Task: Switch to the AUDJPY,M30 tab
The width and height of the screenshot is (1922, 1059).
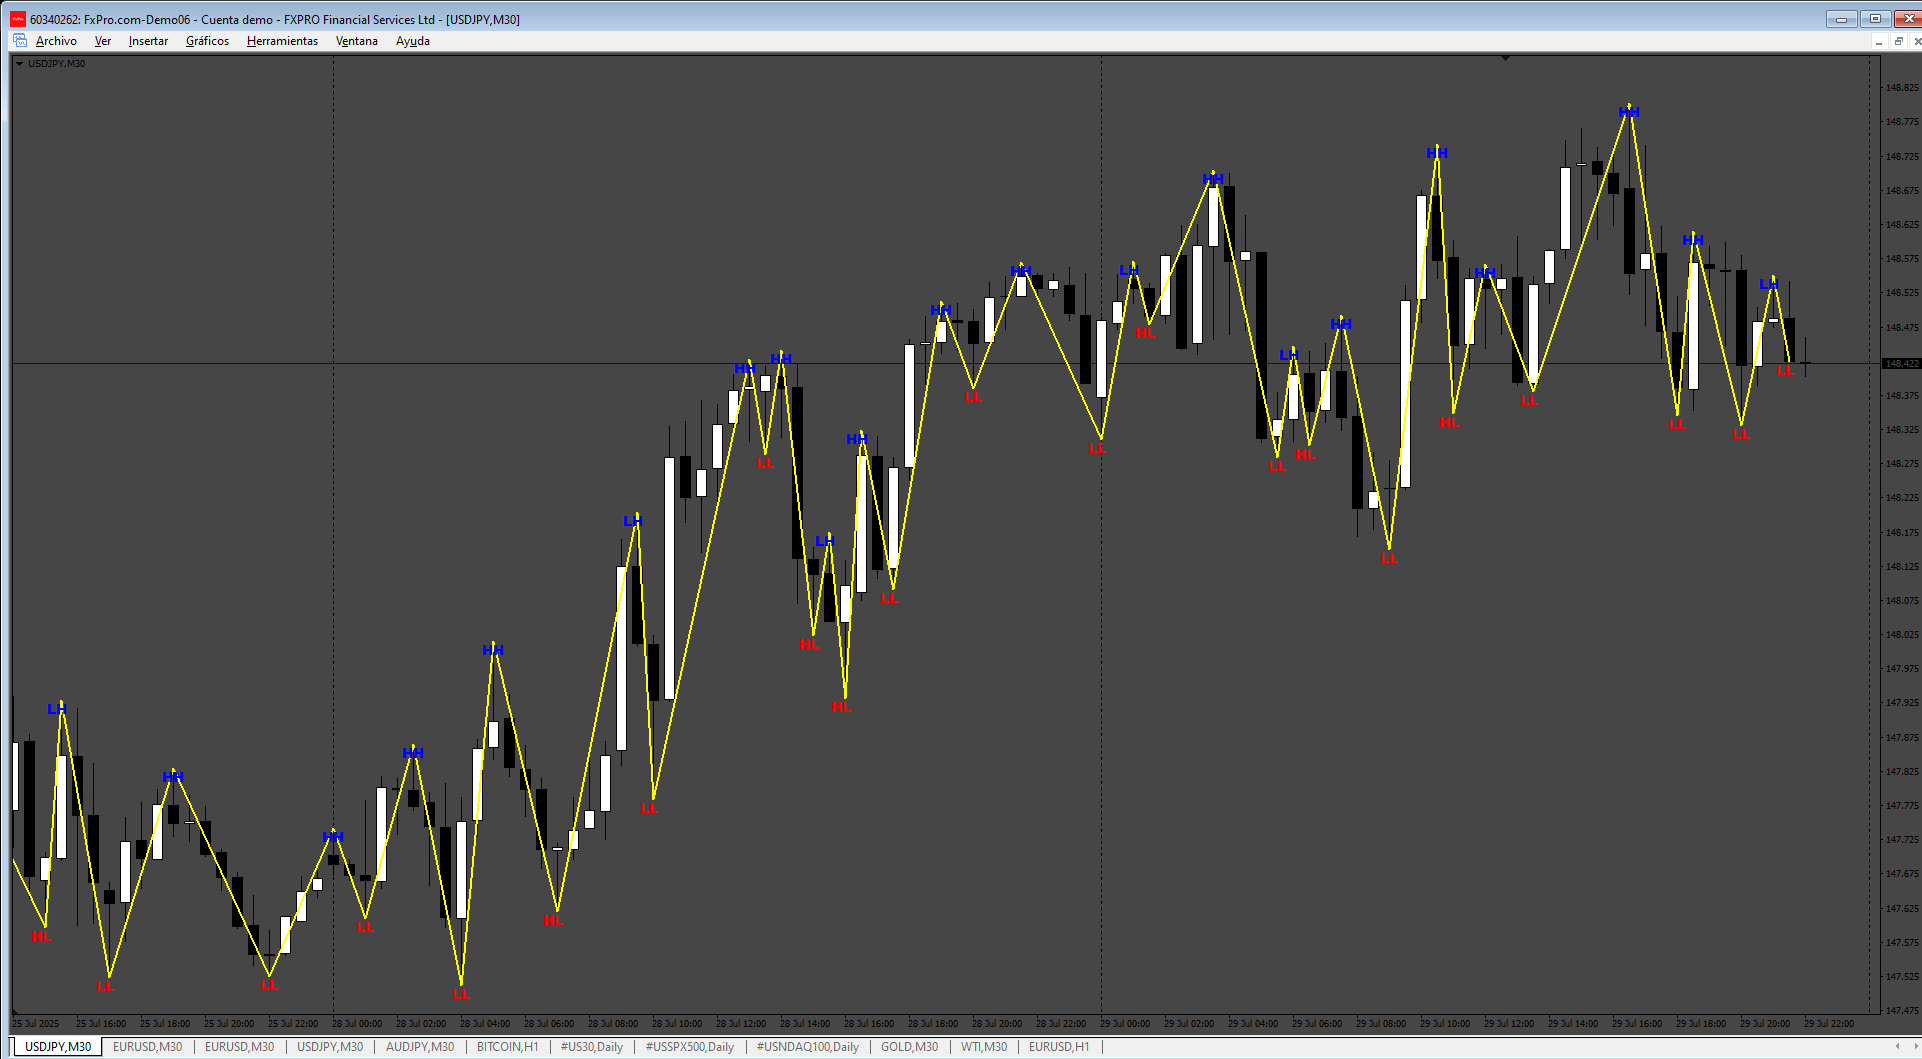Action: 420,1047
